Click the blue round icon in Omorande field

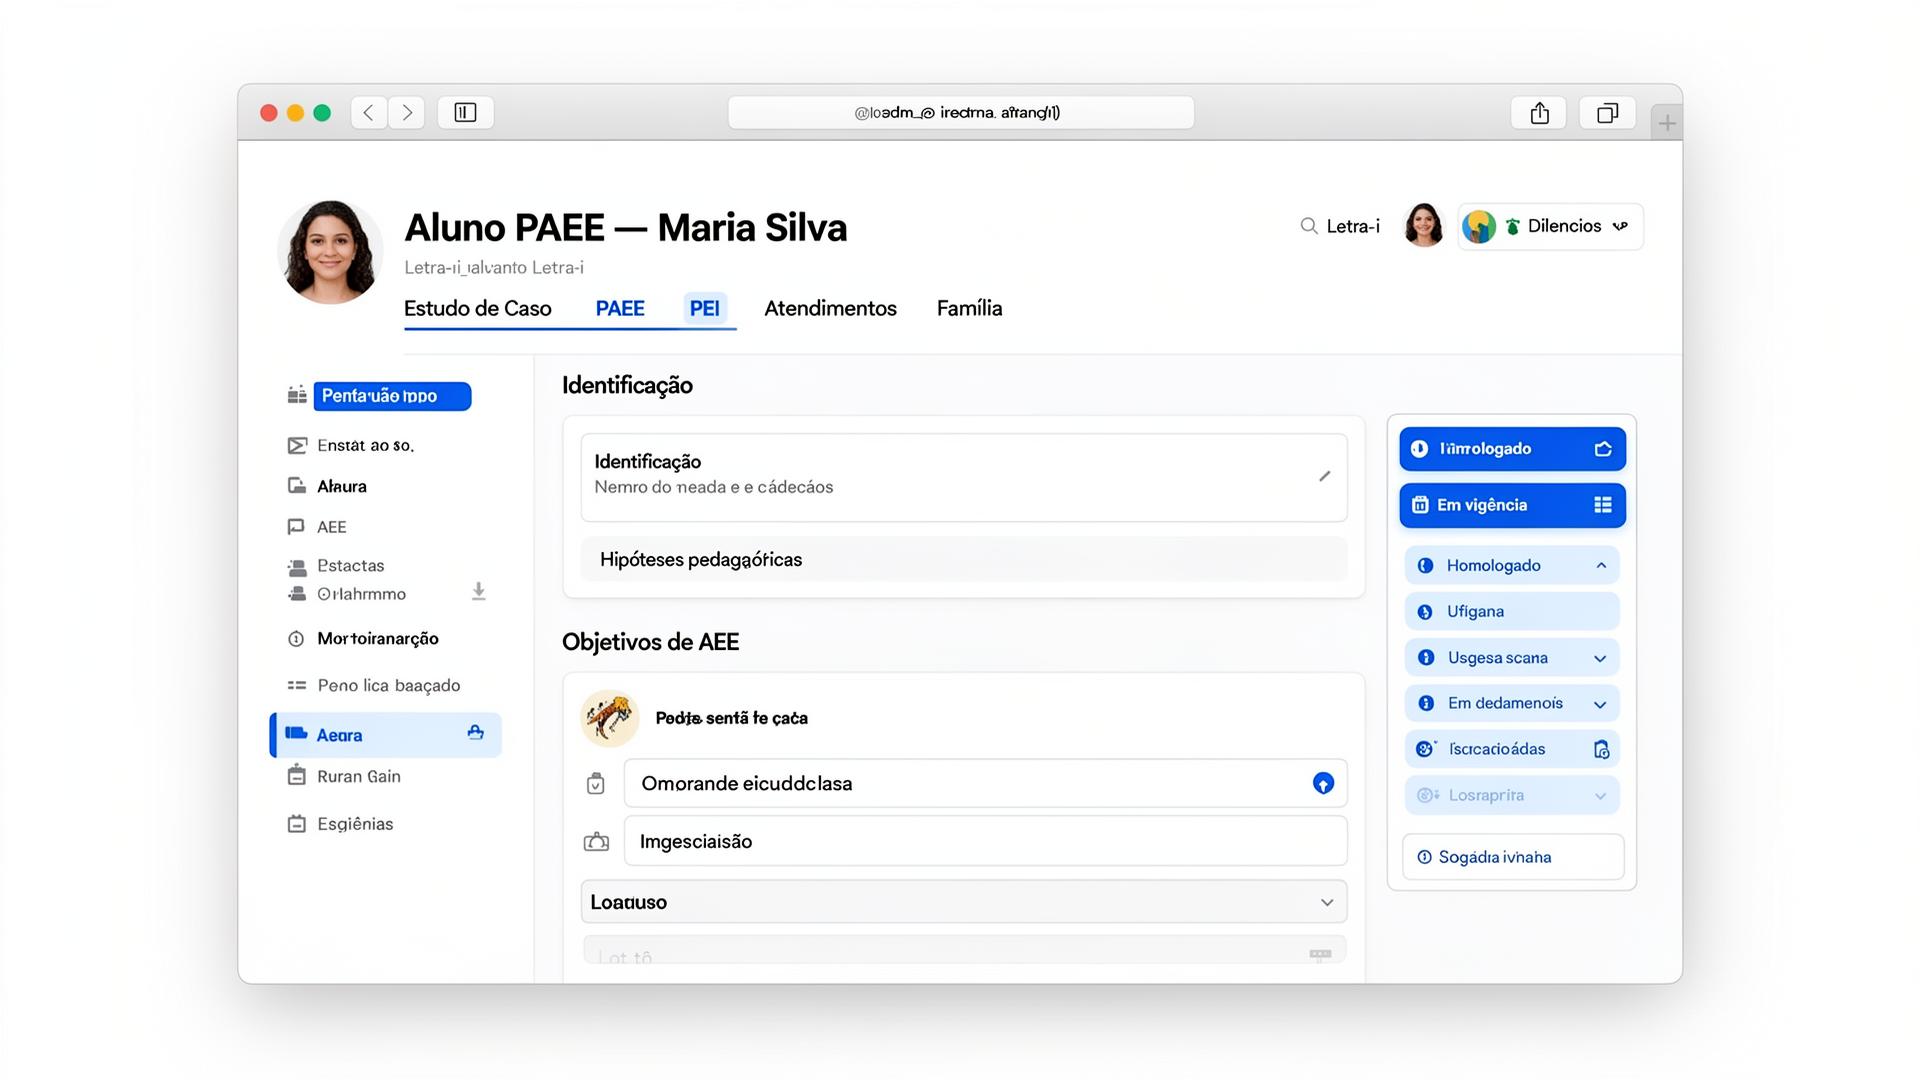click(x=1323, y=783)
